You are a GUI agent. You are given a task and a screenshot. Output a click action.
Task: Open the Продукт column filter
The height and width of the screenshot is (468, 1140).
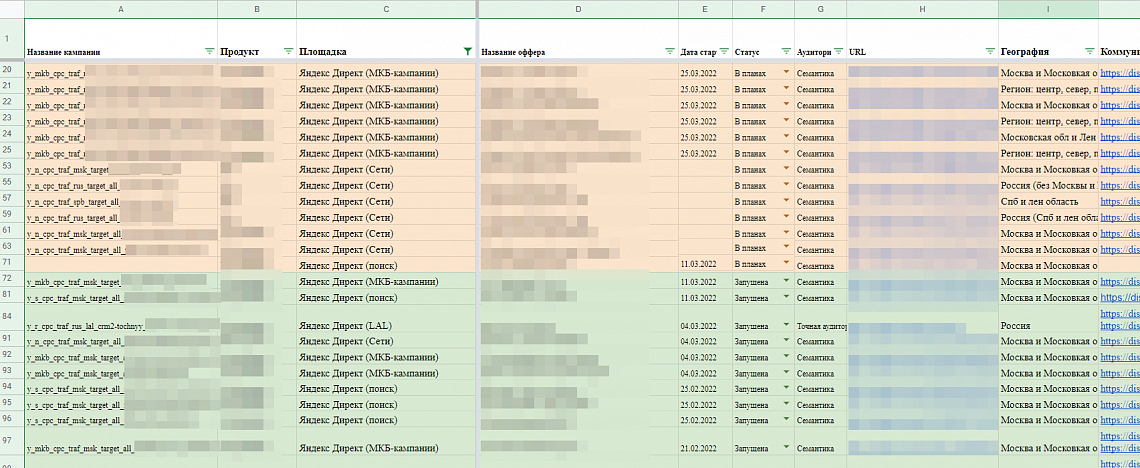click(288, 51)
